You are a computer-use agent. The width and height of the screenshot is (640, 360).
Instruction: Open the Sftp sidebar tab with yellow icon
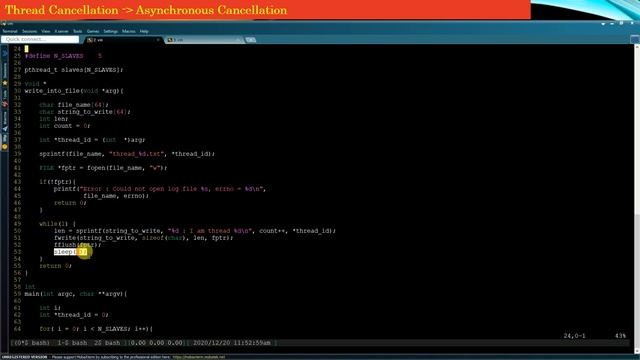[x=5, y=142]
